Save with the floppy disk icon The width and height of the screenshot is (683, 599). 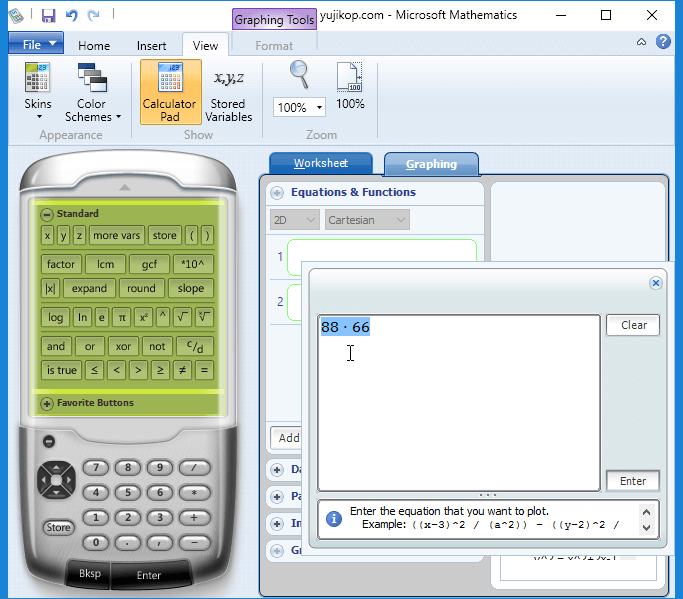(x=48, y=16)
